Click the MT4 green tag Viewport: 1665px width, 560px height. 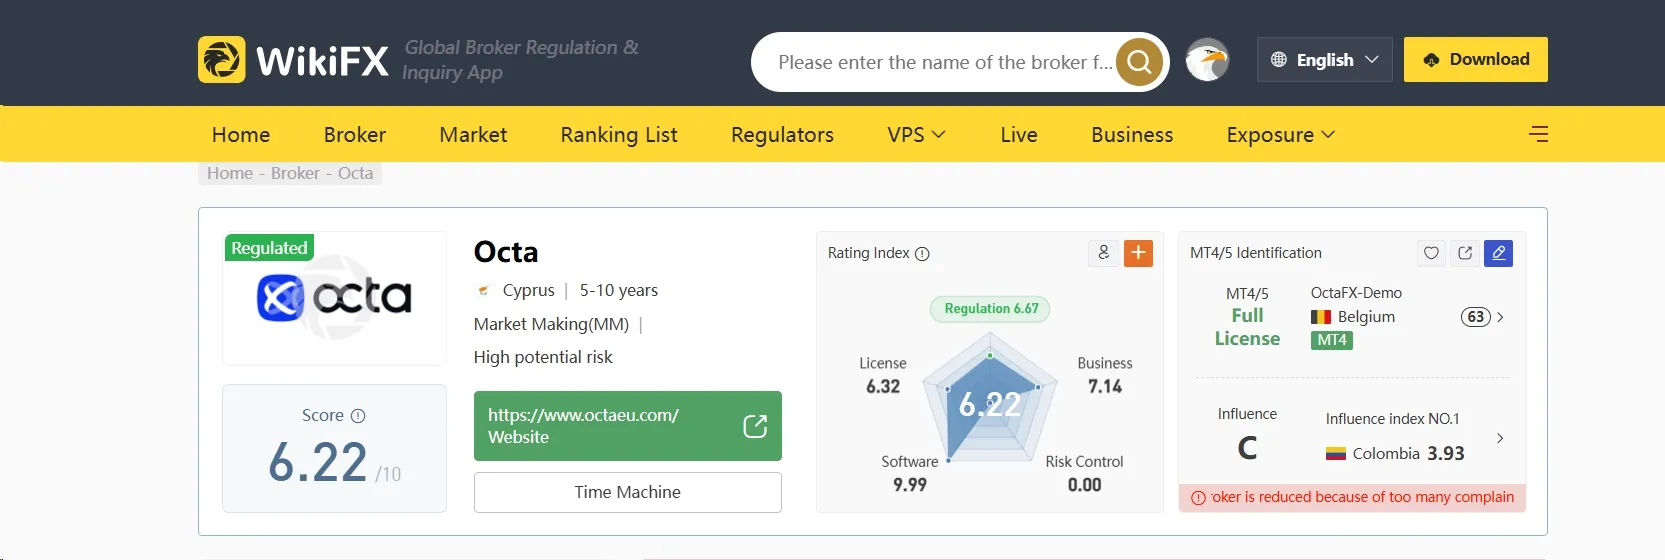click(1332, 340)
